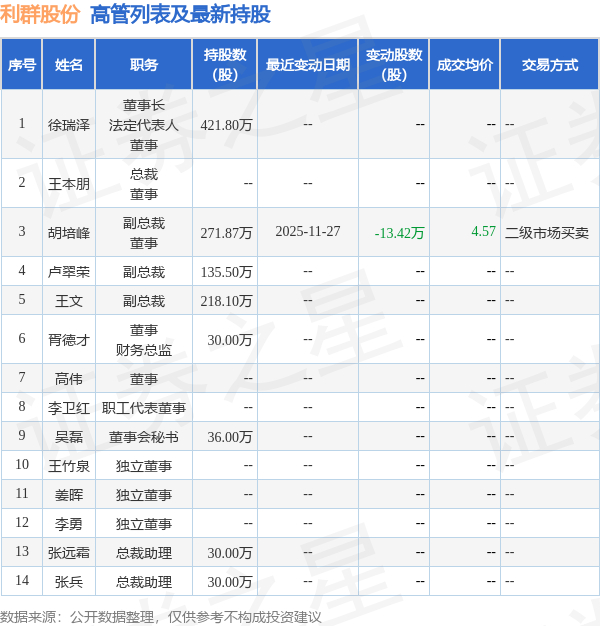The image size is (600, 626).
Task: Click the 421.80万 shareholding value
Action: [226, 125]
